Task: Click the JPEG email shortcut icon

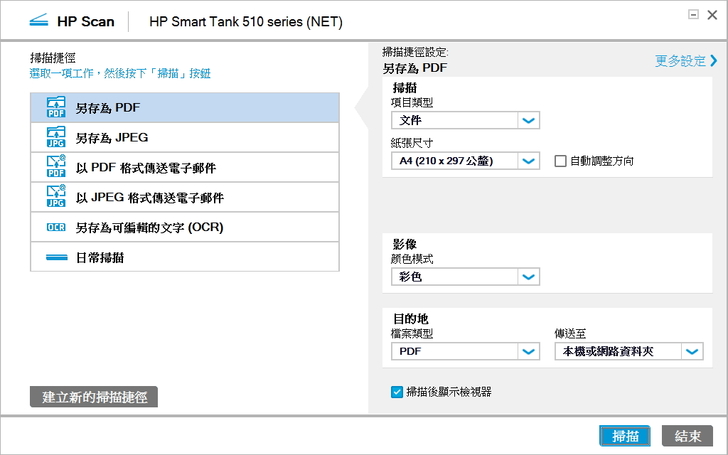Action: tap(55, 197)
